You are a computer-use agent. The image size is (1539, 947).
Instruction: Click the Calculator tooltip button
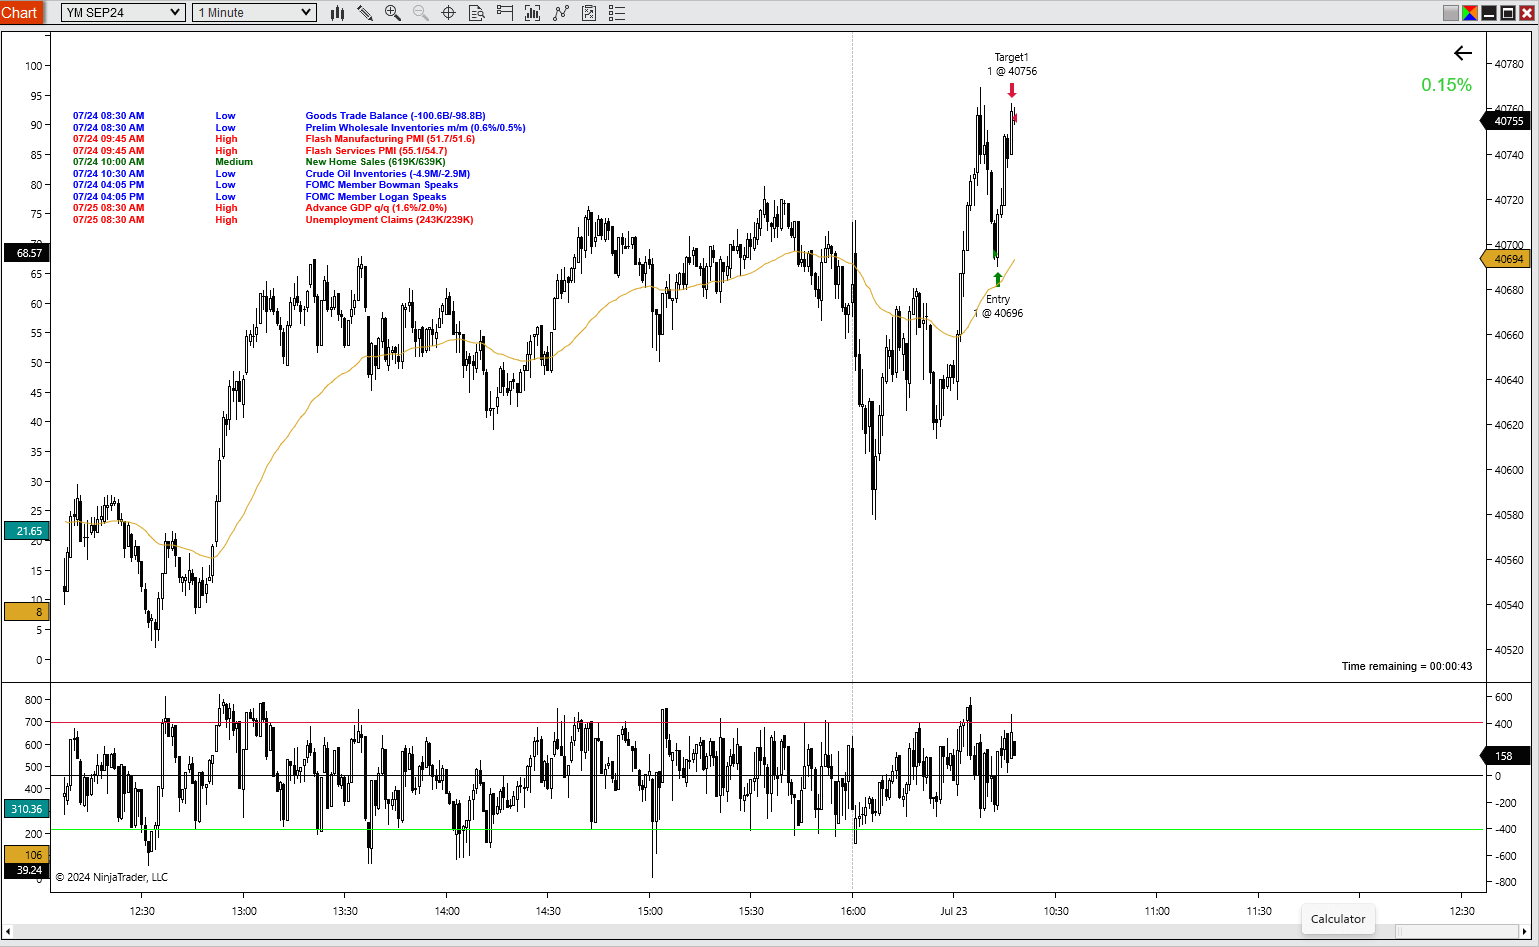(x=1338, y=919)
